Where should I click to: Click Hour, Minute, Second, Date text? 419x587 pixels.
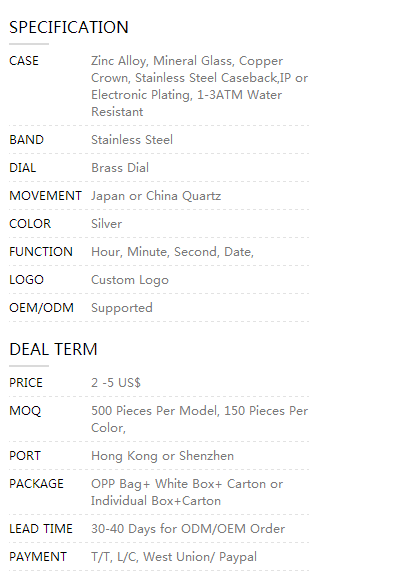(x=173, y=252)
